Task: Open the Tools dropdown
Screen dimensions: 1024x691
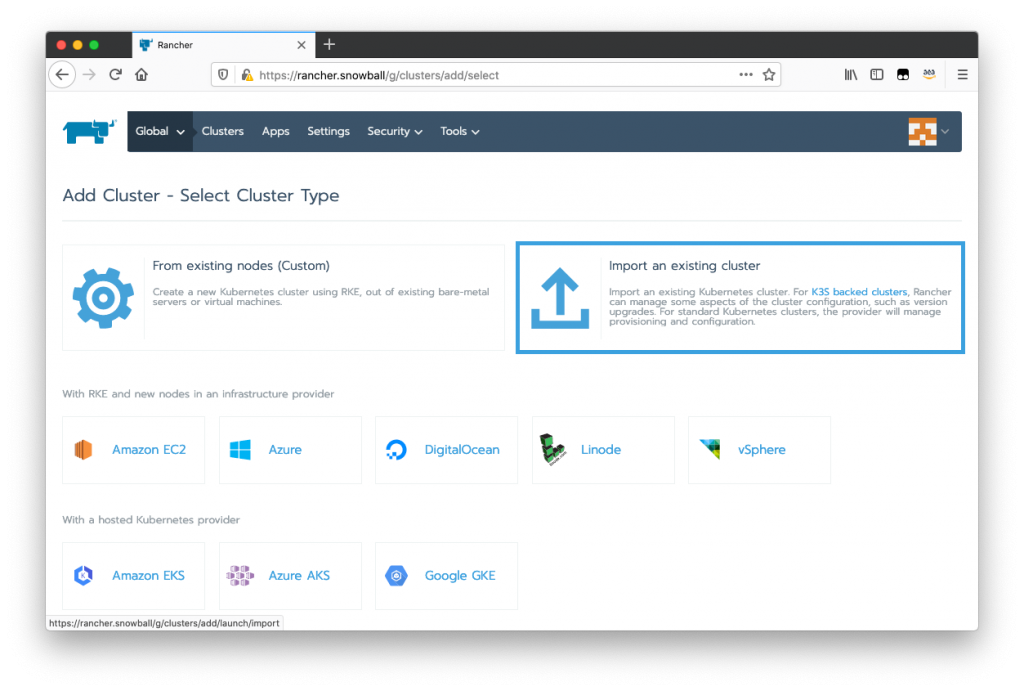Action: (x=459, y=131)
